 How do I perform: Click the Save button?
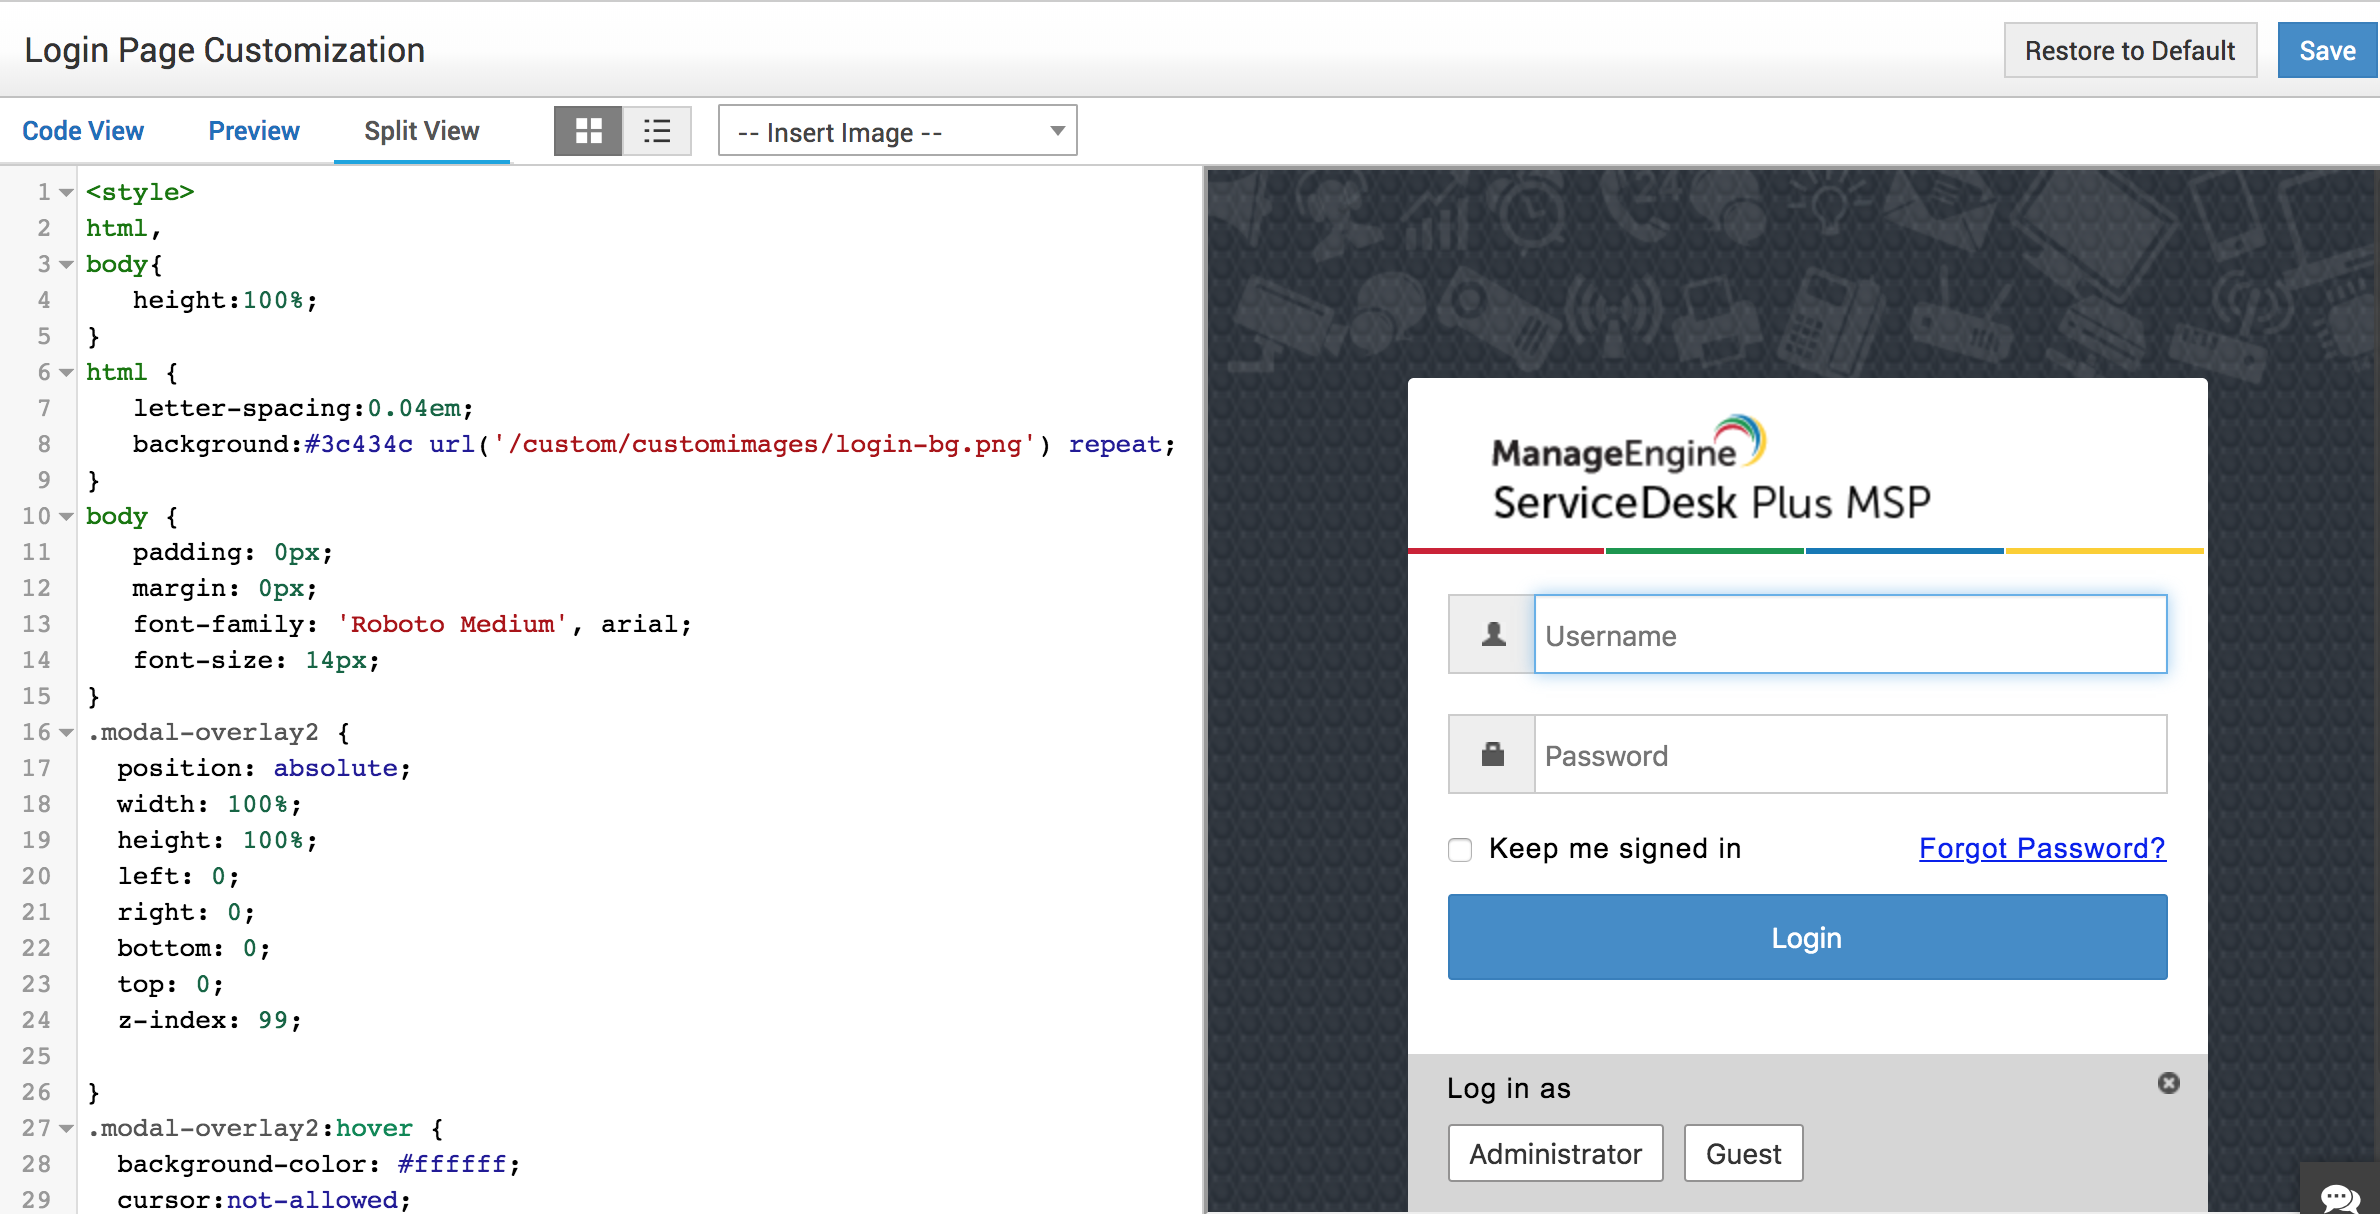[x=2329, y=50]
